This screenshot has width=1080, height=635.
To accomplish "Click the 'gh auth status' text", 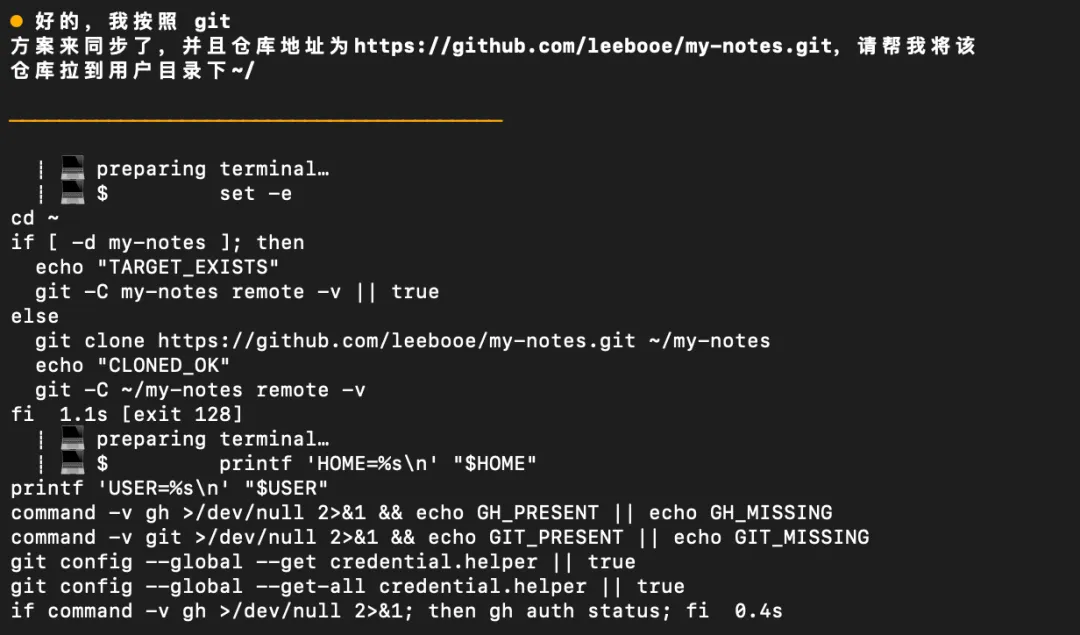I will coord(579,611).
